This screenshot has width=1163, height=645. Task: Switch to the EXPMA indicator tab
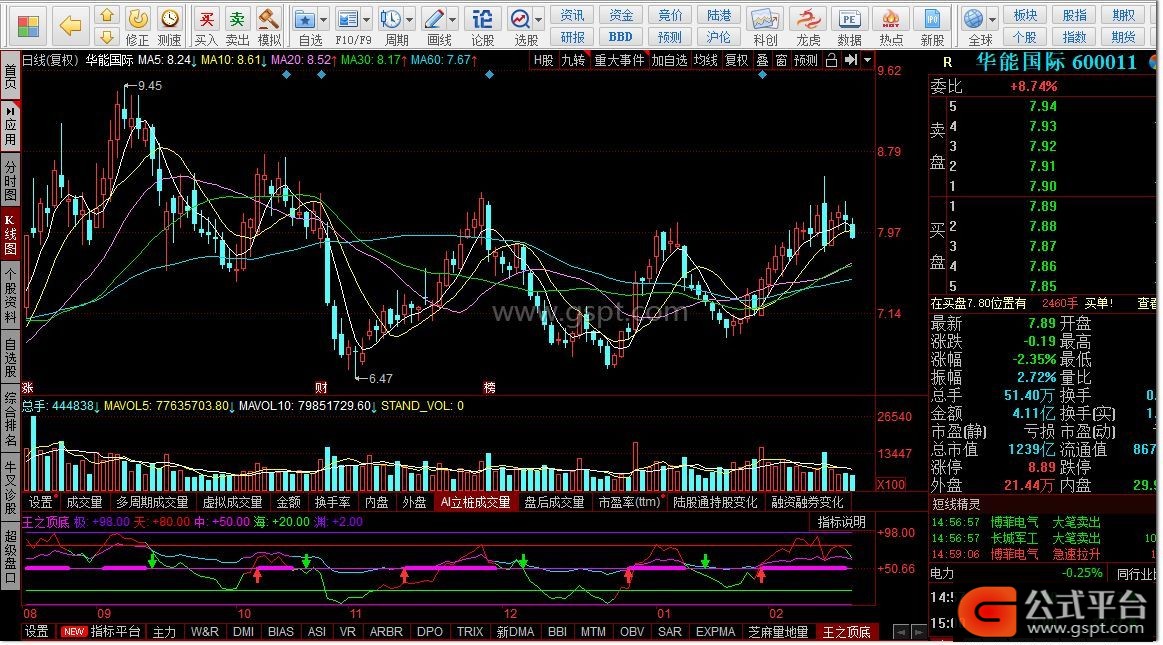tap(715, 632)
